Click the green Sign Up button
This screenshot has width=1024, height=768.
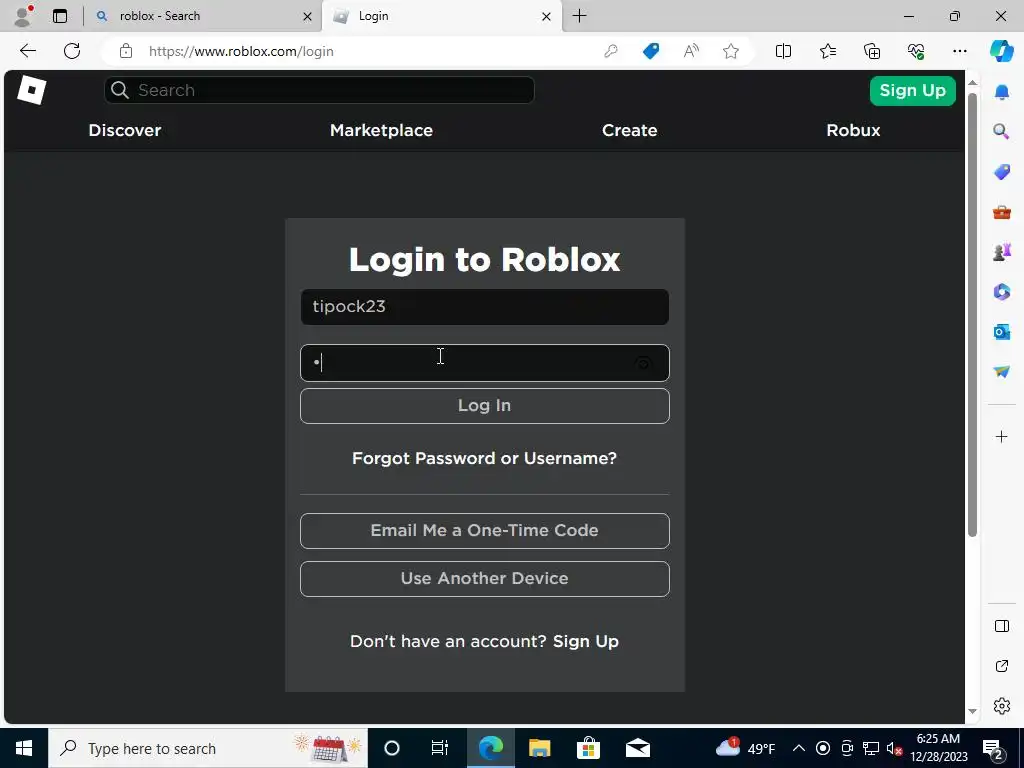[x=912, y=90]
